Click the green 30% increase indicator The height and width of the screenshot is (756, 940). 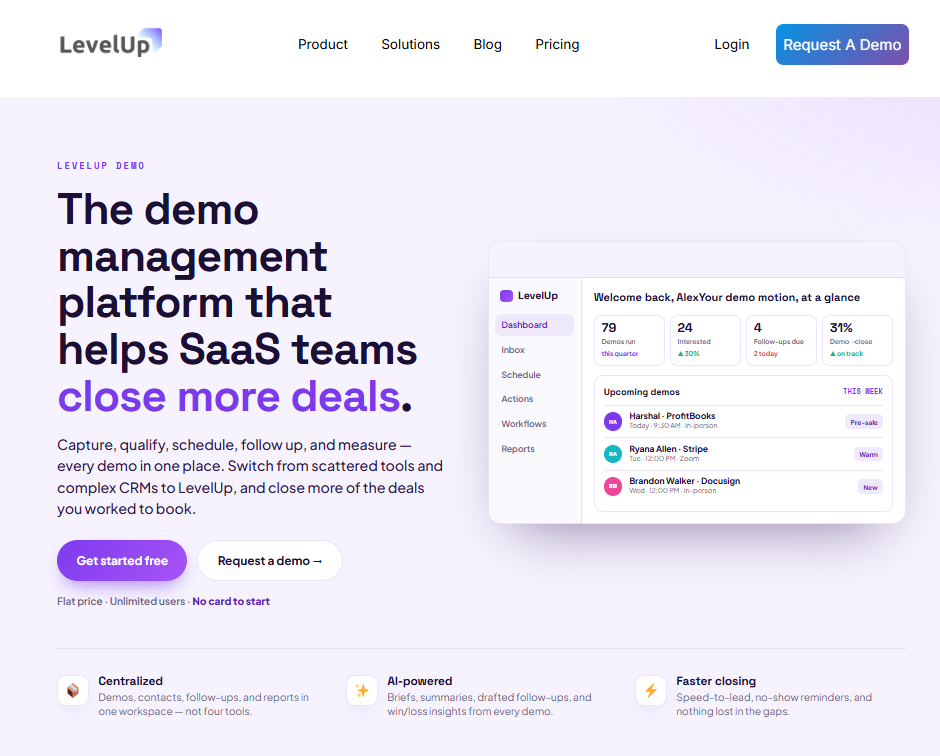coord(689,354)
